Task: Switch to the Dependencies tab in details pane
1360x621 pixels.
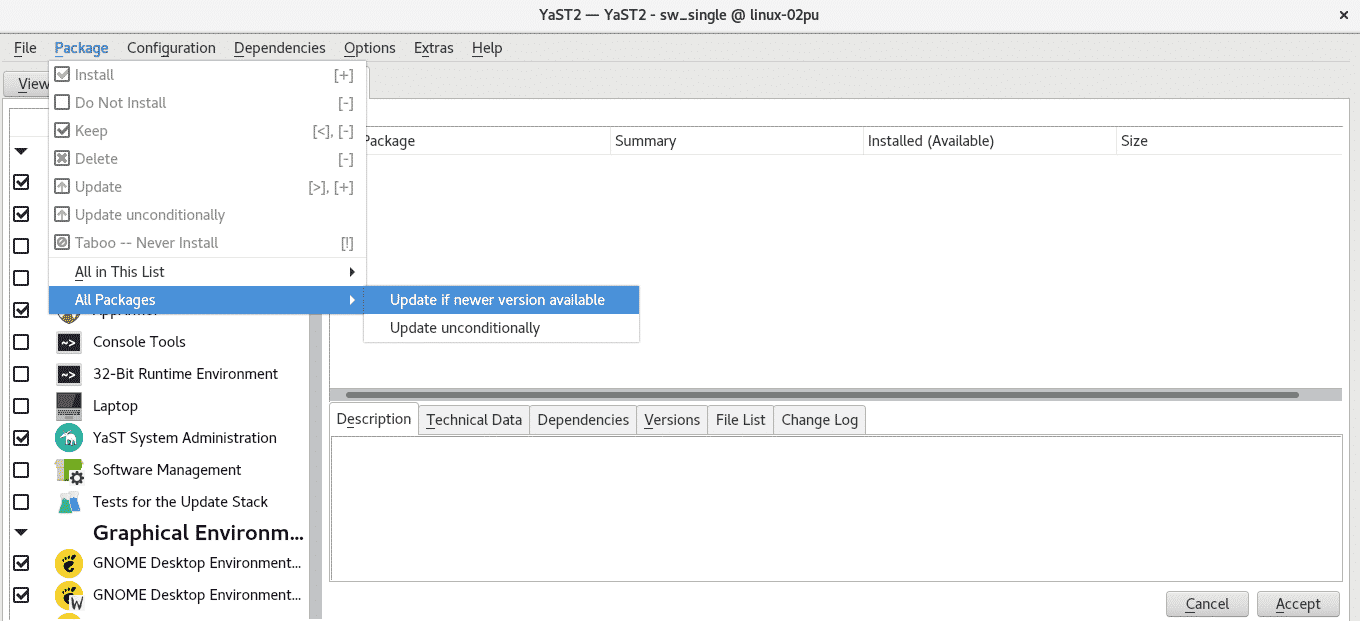Action: pos(583,420)
